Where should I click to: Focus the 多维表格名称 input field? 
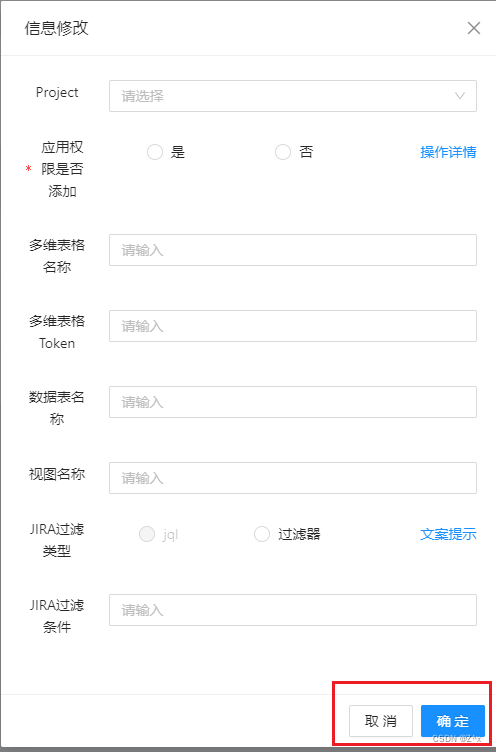click(x=293, y=250)
